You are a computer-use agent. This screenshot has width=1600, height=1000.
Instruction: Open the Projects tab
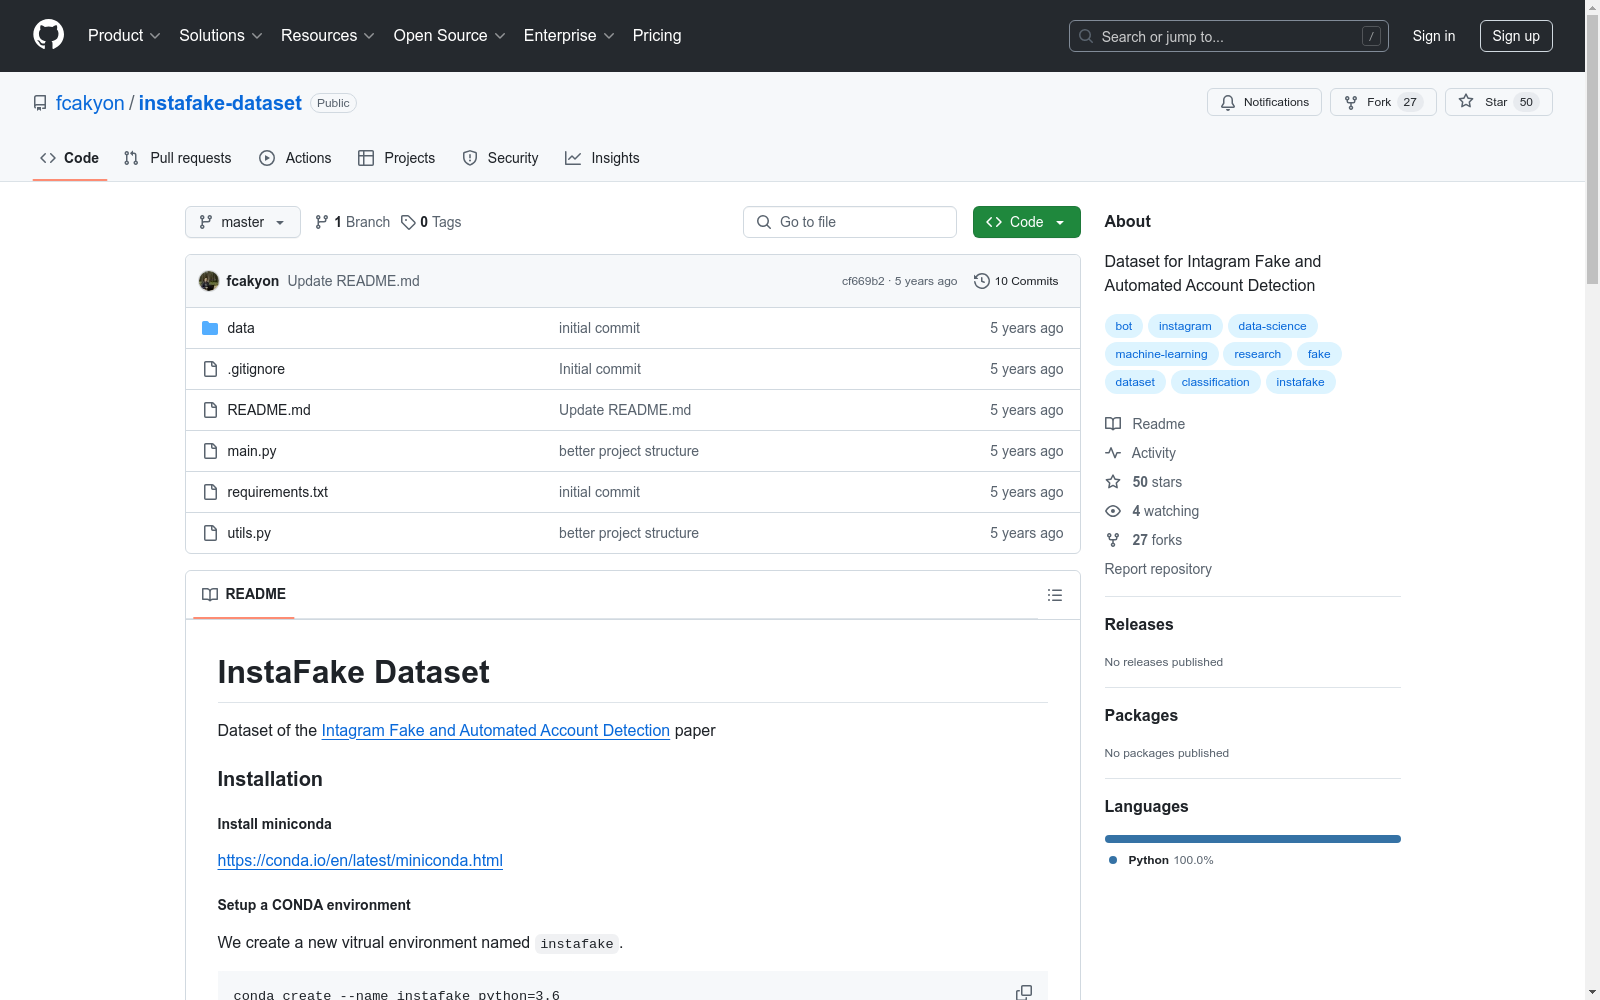[x=397, y=158]
